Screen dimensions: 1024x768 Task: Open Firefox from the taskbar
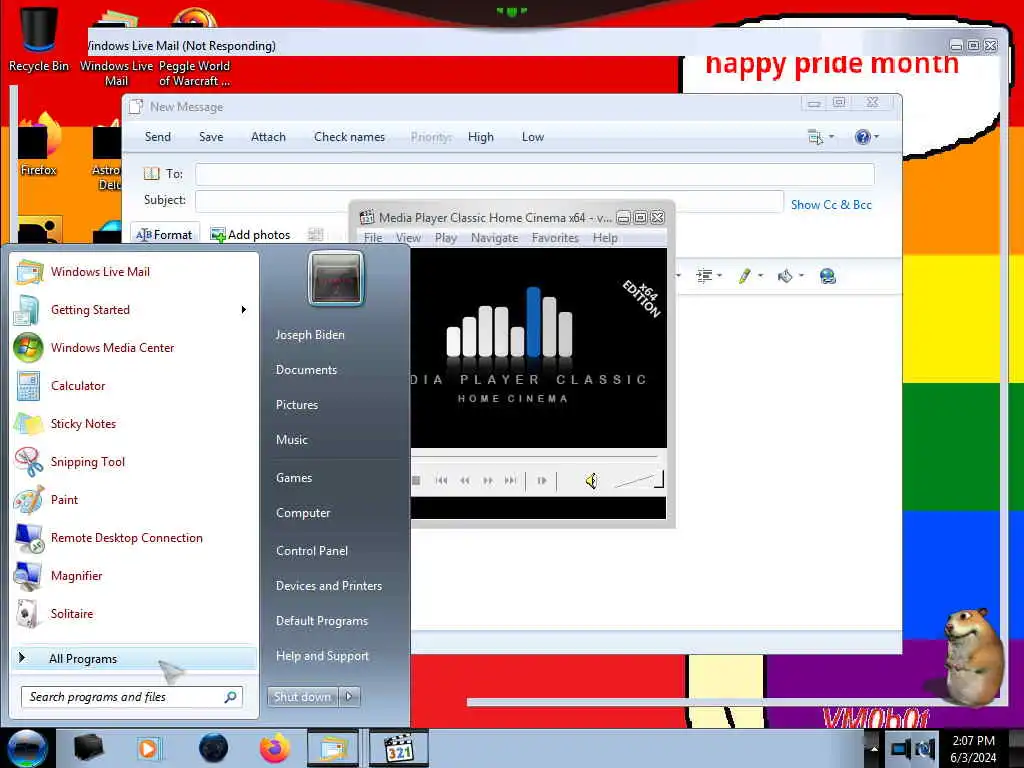click(275, 748)
